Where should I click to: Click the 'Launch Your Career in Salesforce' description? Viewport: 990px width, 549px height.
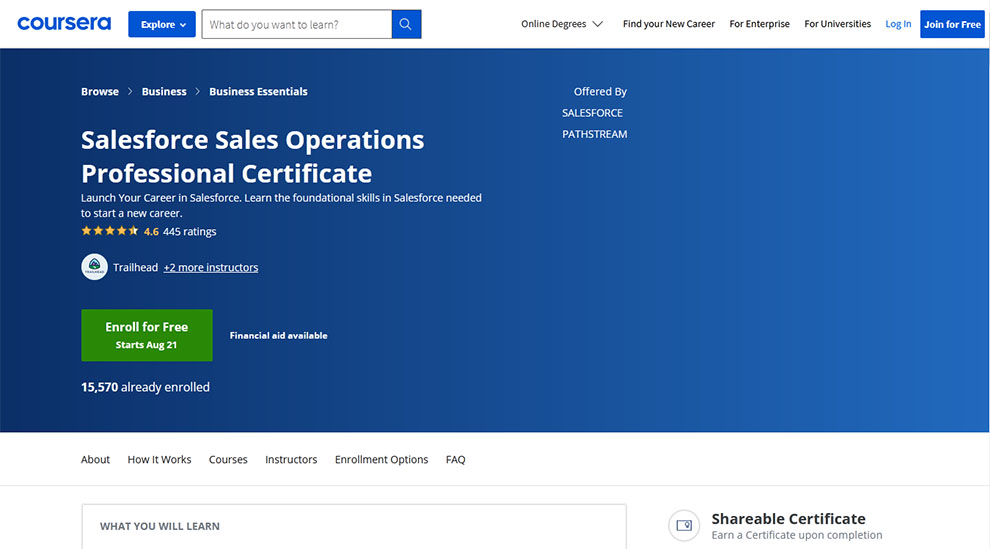point(281,205)
